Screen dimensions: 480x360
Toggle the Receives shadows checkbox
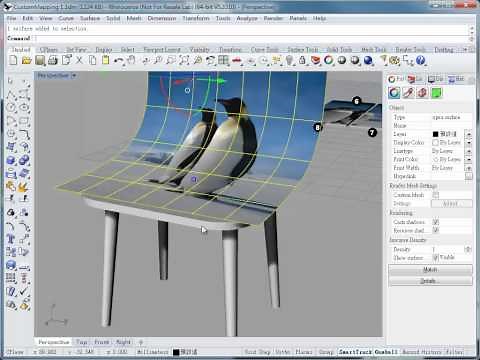click(x=435, y=230)
